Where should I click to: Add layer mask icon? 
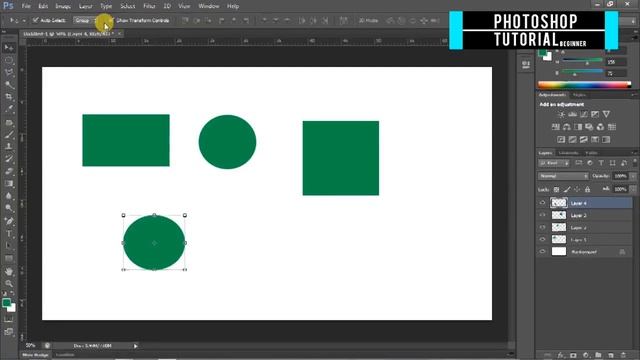coord(573,355)
